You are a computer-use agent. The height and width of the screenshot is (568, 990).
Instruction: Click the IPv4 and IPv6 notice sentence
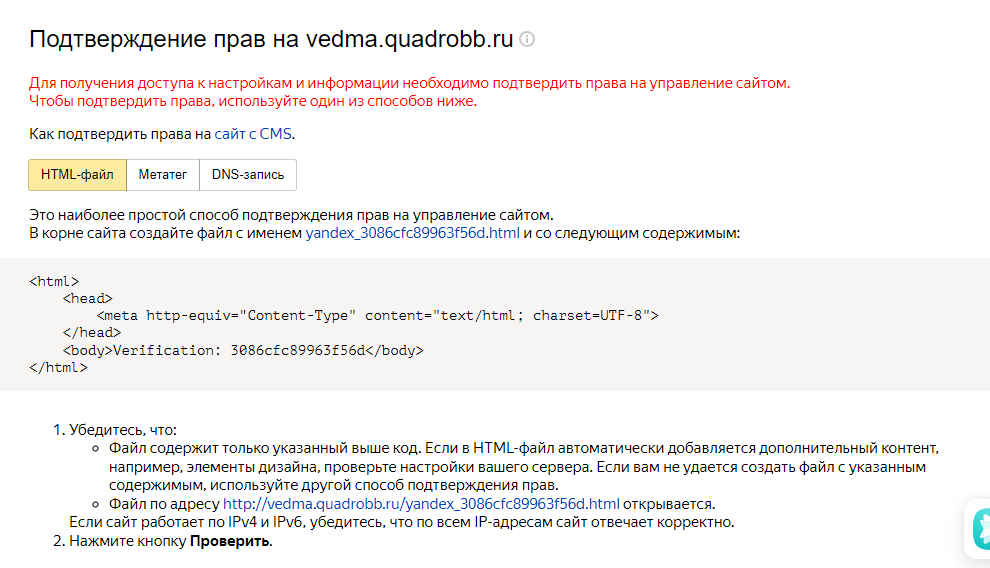(401, 522)
